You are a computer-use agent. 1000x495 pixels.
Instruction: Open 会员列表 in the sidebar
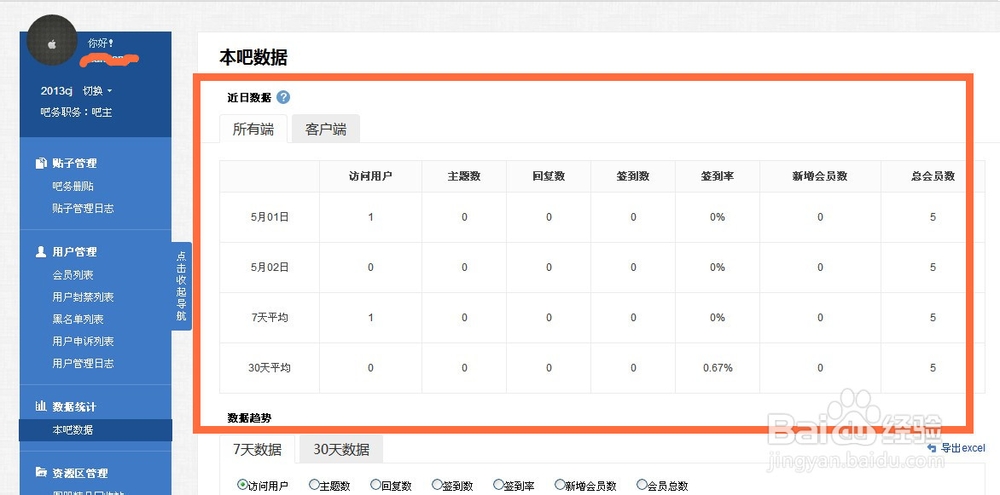tap(73, 275)
